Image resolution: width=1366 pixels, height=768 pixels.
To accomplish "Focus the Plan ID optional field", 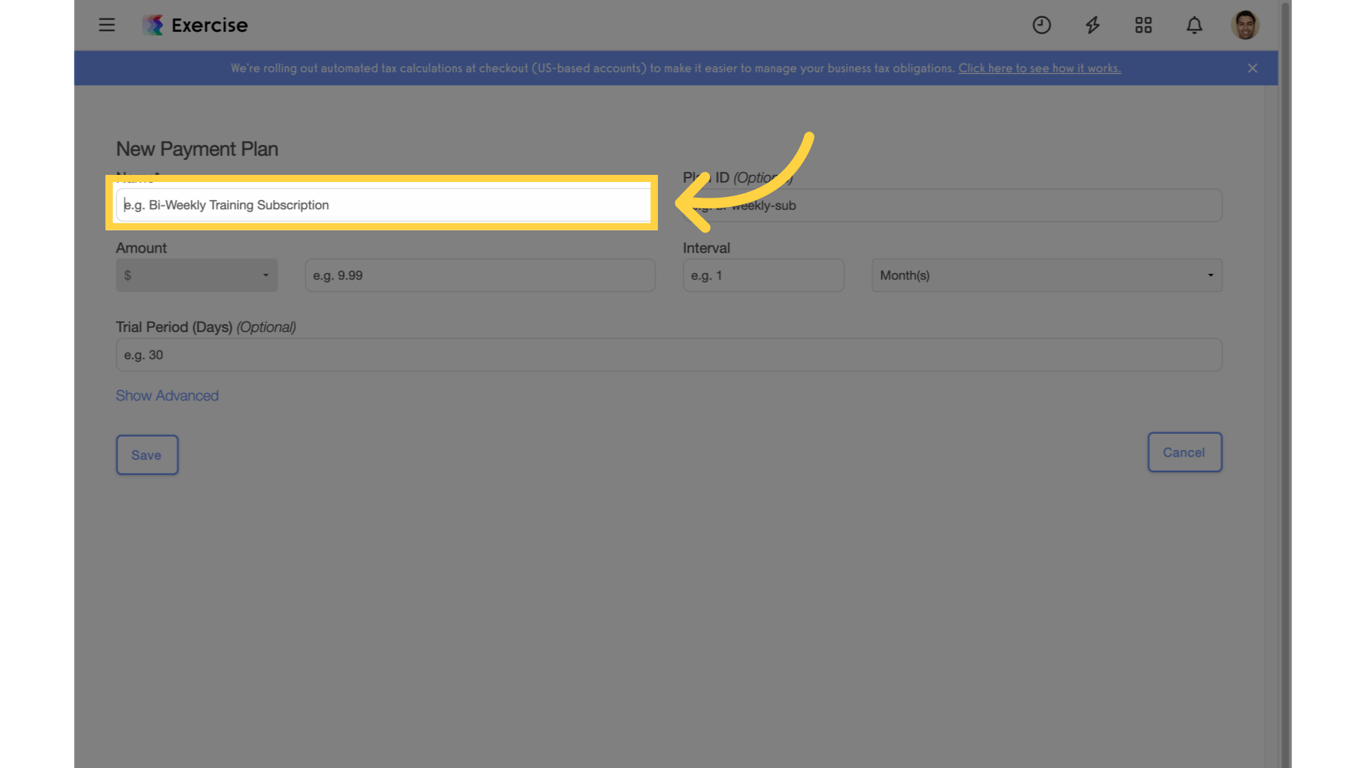I will (952, 205).
